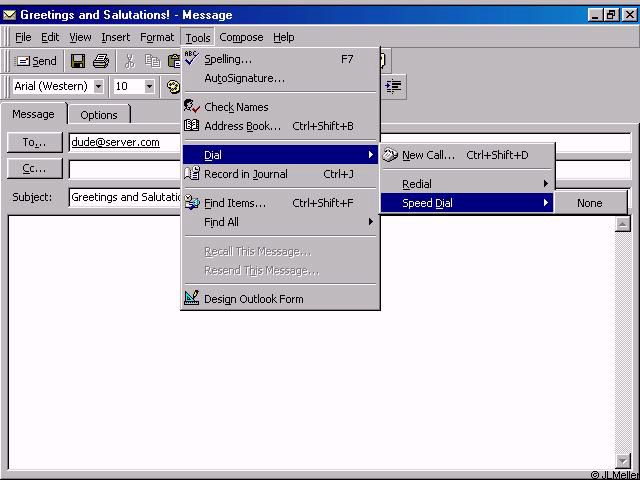The height and width of the screenshot is (480, 640).
Task: Click the increase indent icon
Action: click(x=393, y=86)
